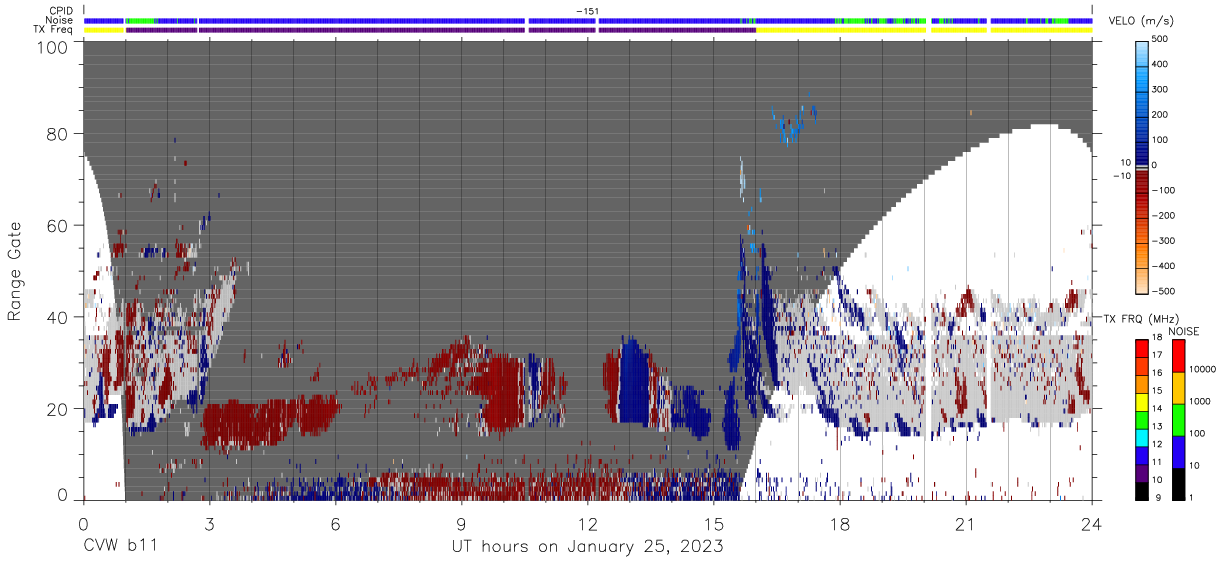Select the red swatch in NOISE legend

(x=1178, y=356)
